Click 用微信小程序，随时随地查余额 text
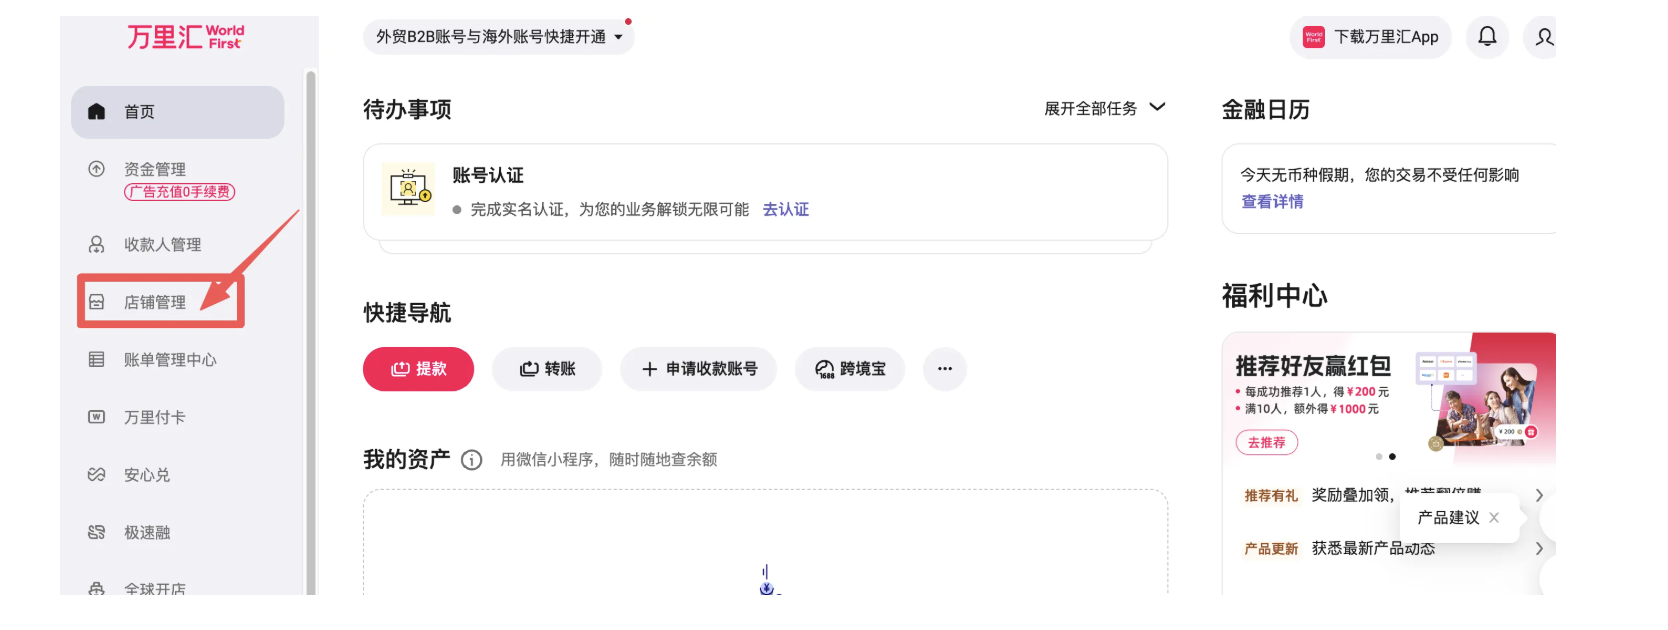Viewport: 1668px width, 630px height. pyautogui.click(x=609, y=460)
